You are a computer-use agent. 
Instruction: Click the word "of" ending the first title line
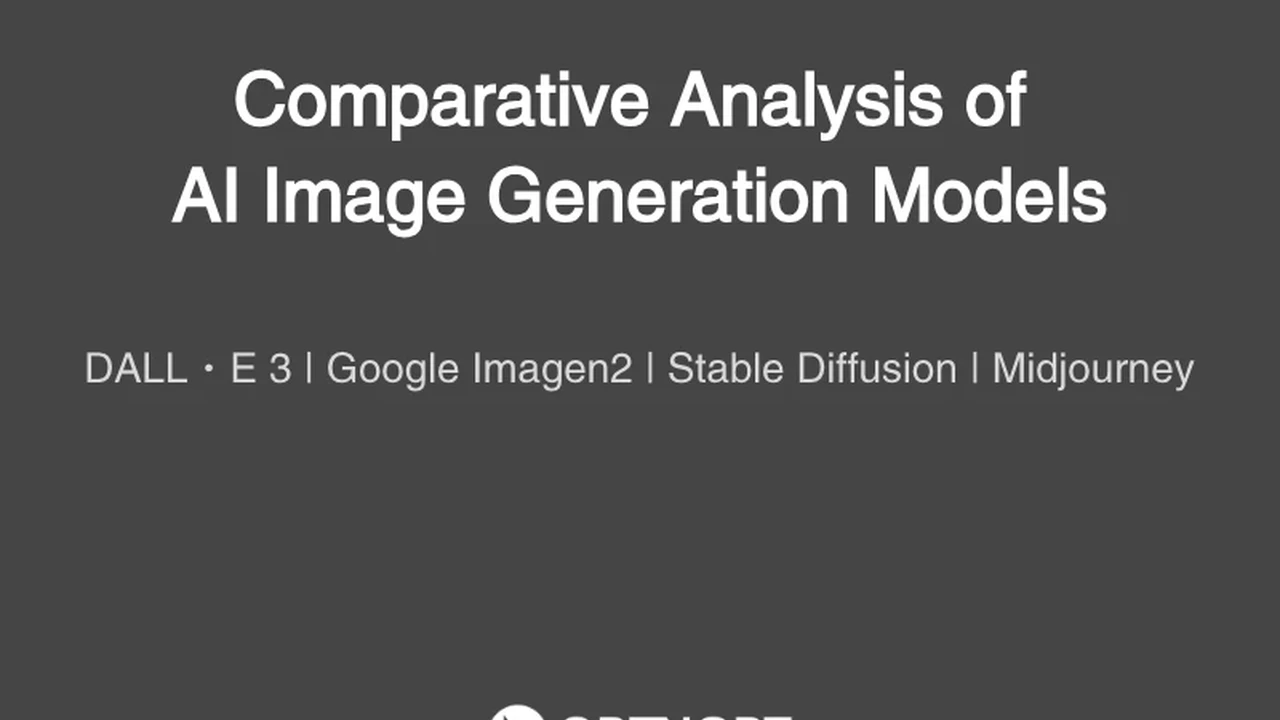995,100
